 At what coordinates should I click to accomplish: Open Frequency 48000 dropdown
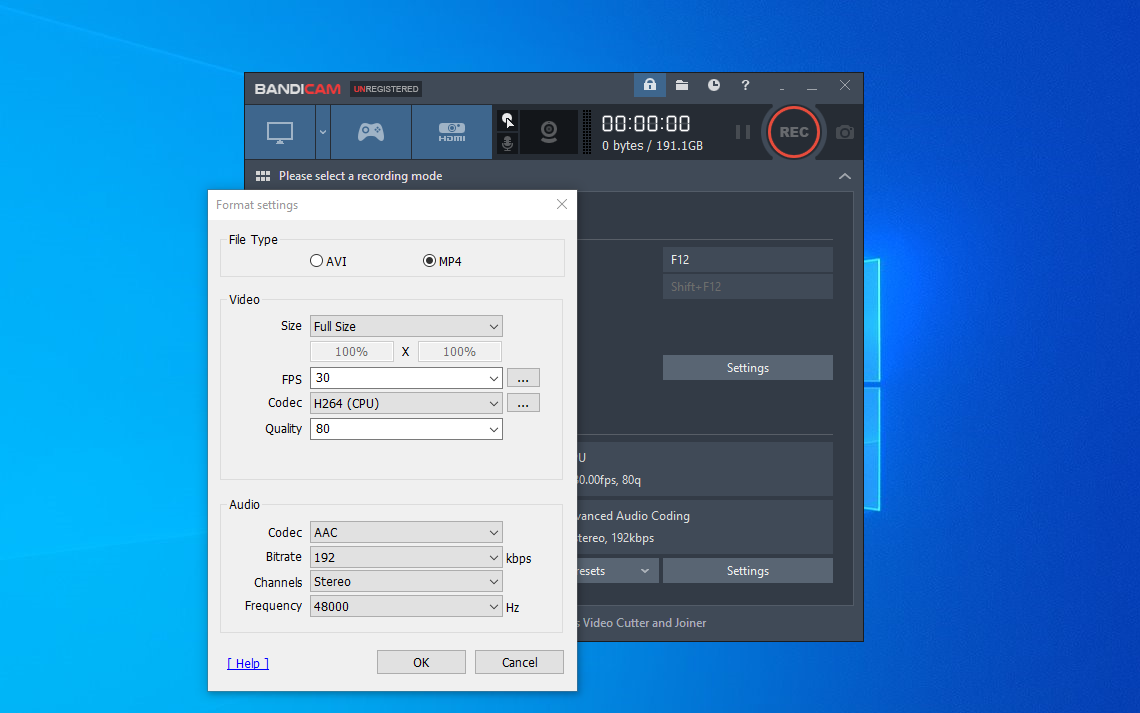click(x=406, y=606)
